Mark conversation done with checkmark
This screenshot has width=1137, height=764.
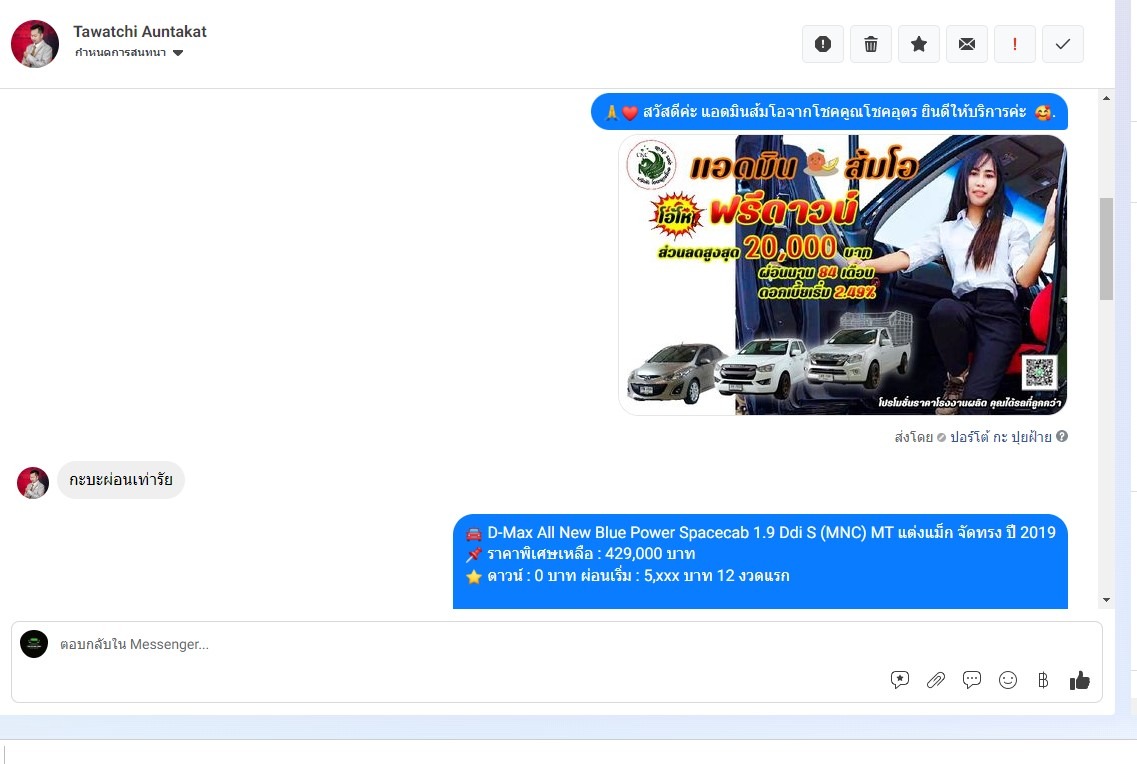(x=1063, y=44)
